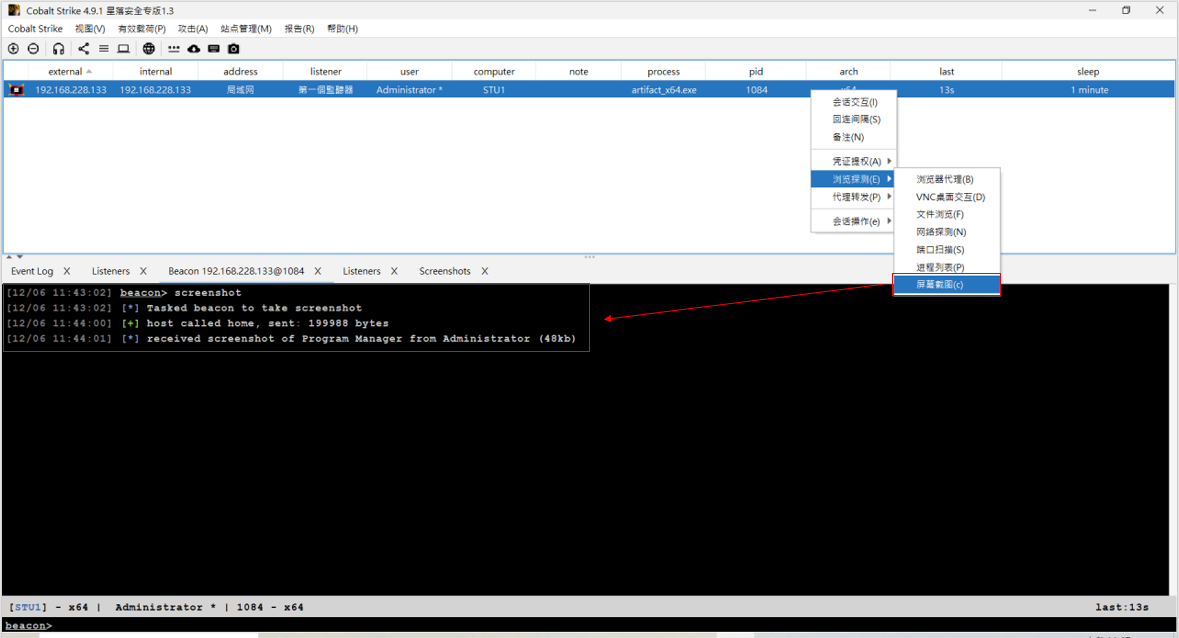Image resolution: width=1179 pixels, height=638 pixels.
Task: Click the disconnect minus icon in toolbar
Action: click(33, 49)
